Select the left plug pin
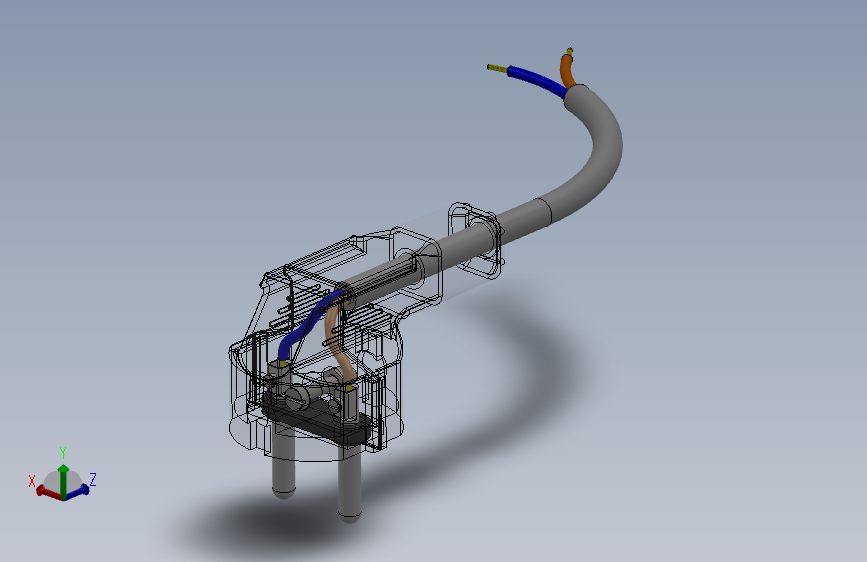 (x=283, y=462)
